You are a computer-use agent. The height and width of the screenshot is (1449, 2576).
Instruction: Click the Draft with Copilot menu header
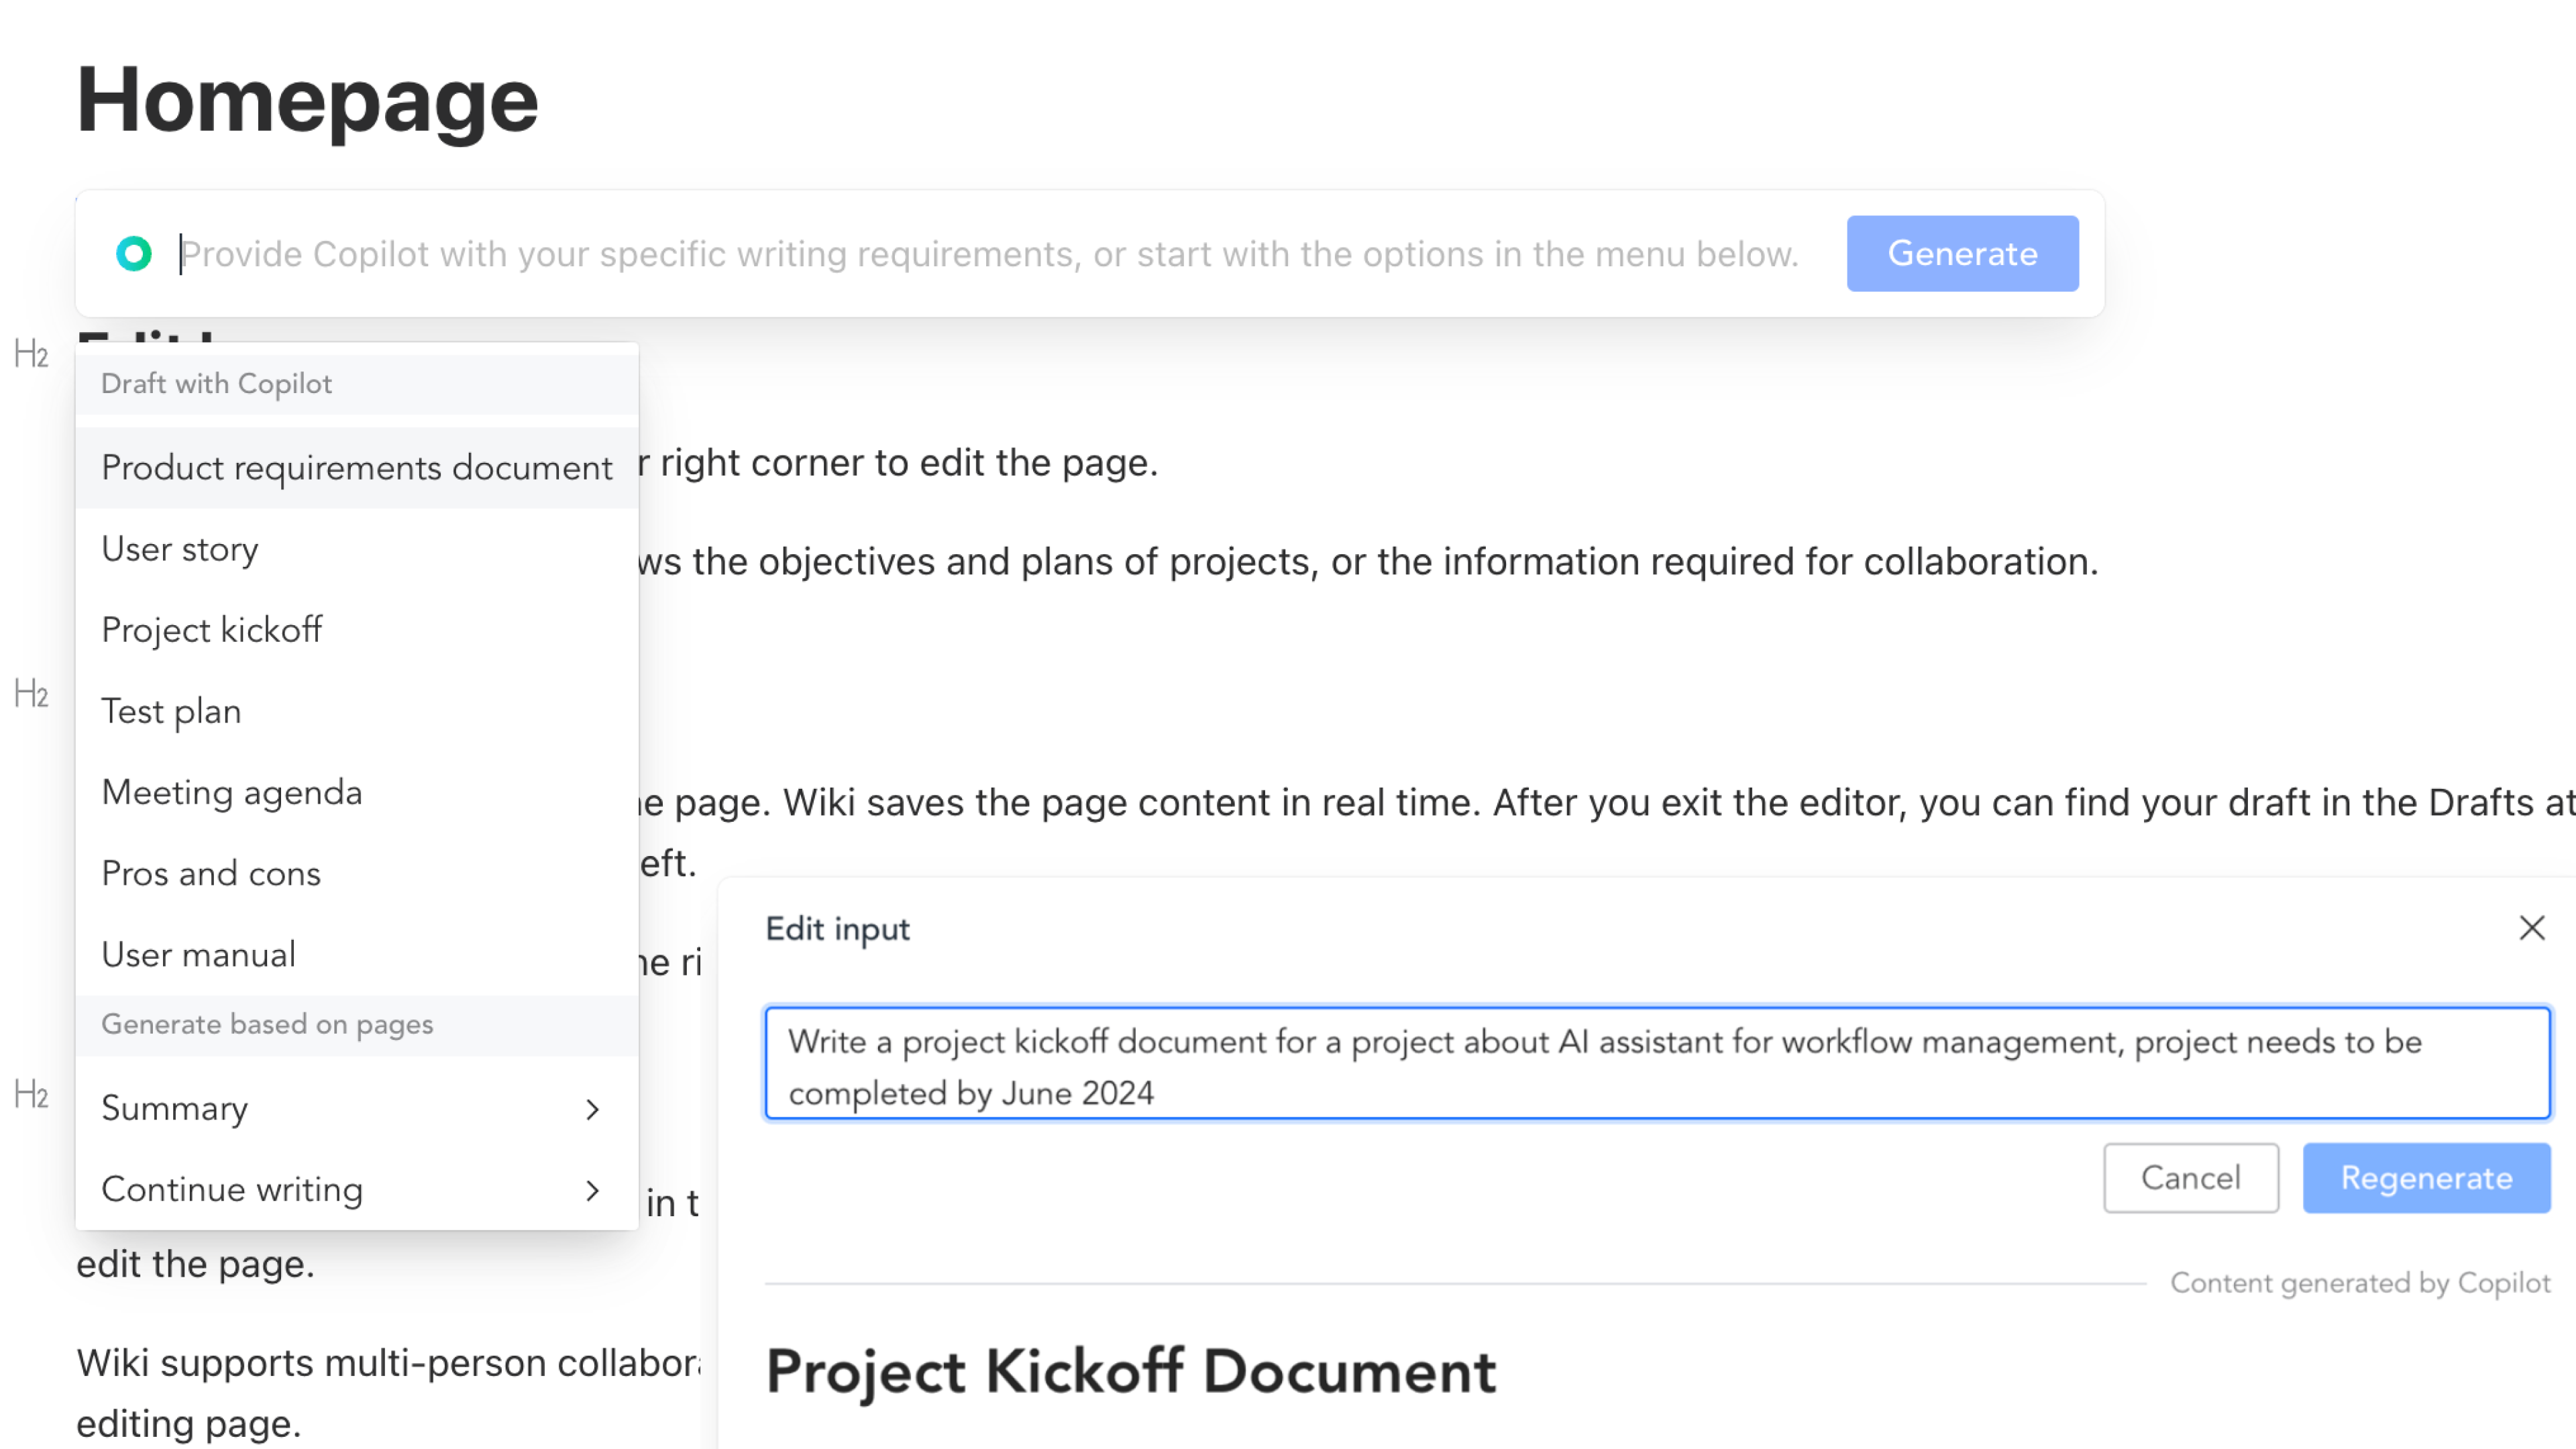[216, 383]
